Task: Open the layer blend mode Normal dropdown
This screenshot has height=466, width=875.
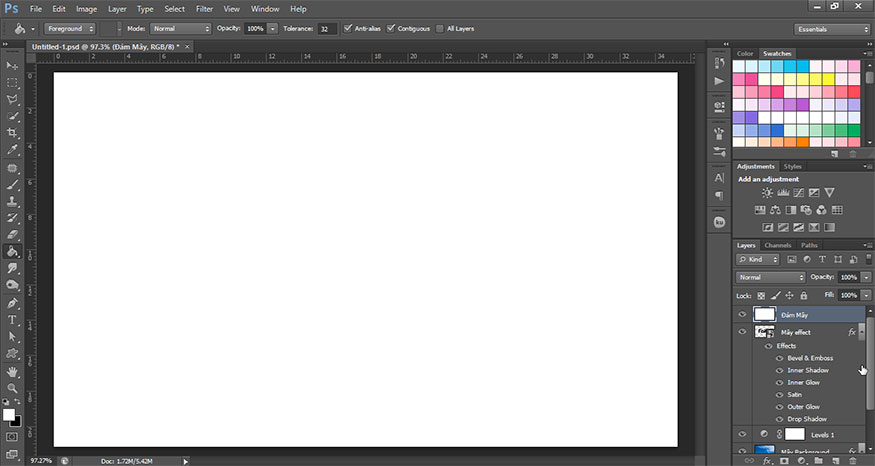Action: tap(770, 277)
